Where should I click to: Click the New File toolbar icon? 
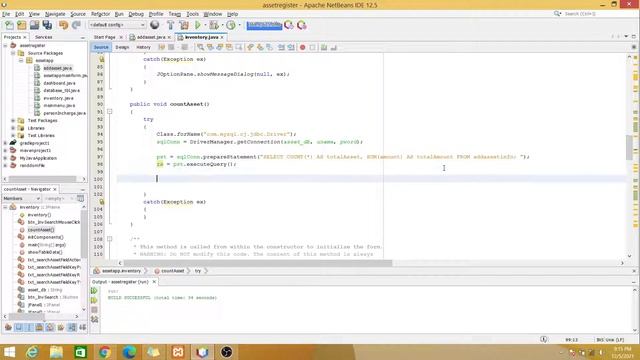tap(9, 25)
